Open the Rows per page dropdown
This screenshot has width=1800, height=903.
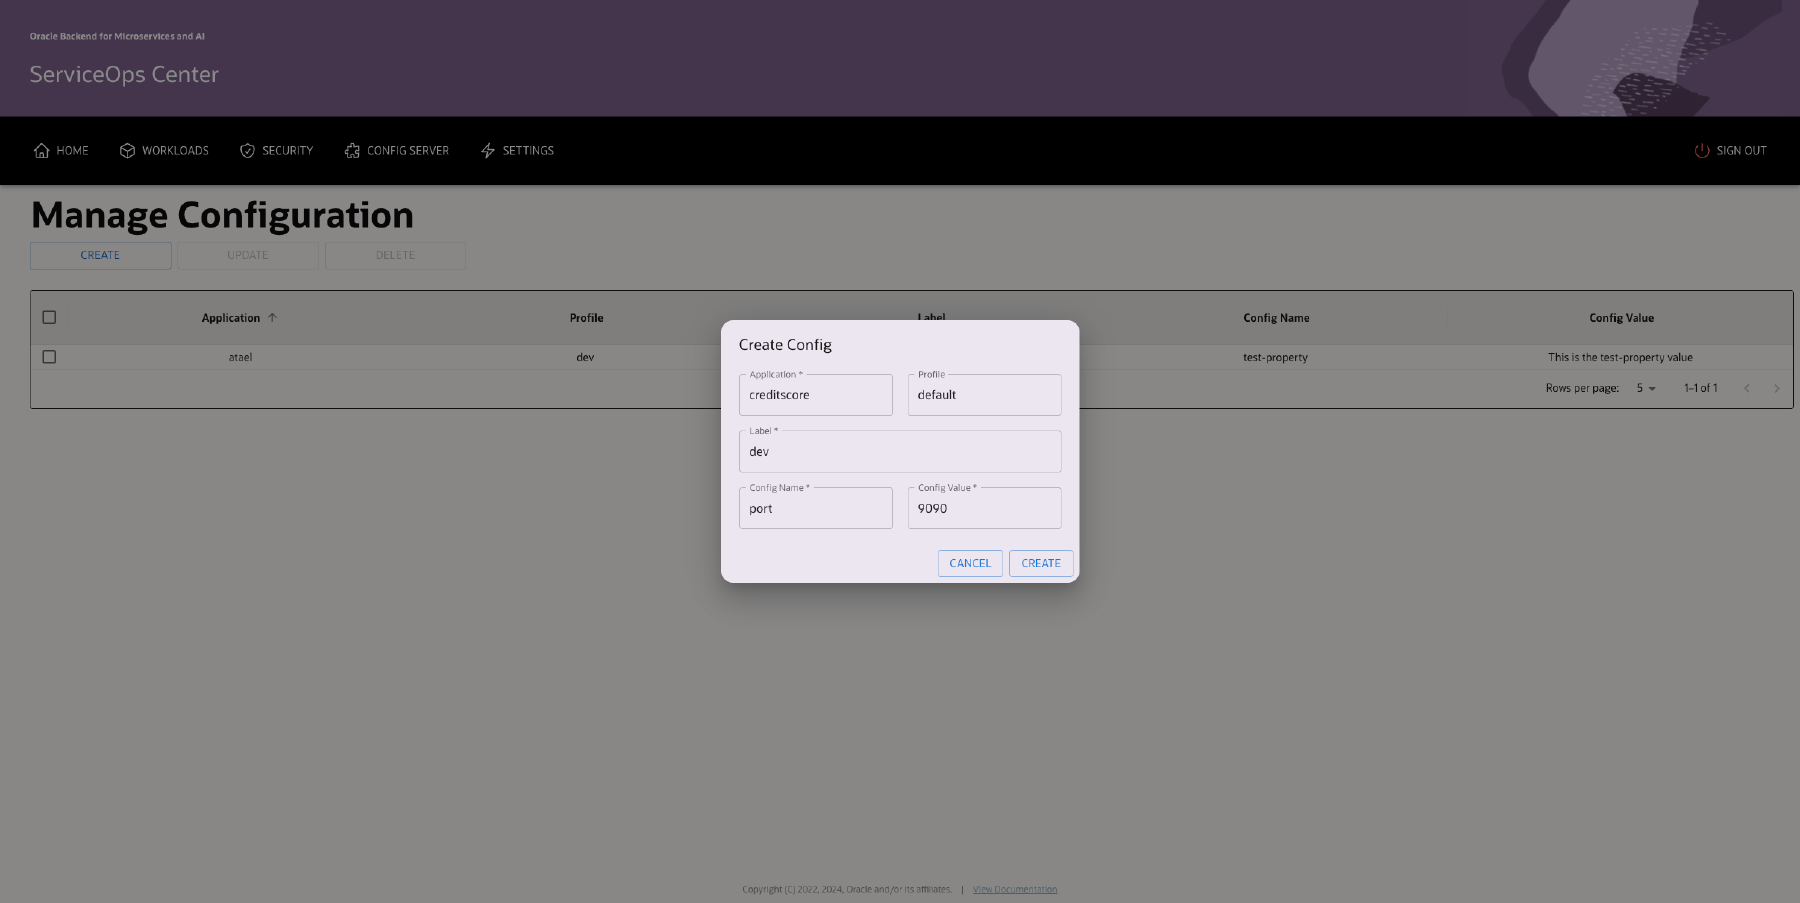(x=1643, y=388)
